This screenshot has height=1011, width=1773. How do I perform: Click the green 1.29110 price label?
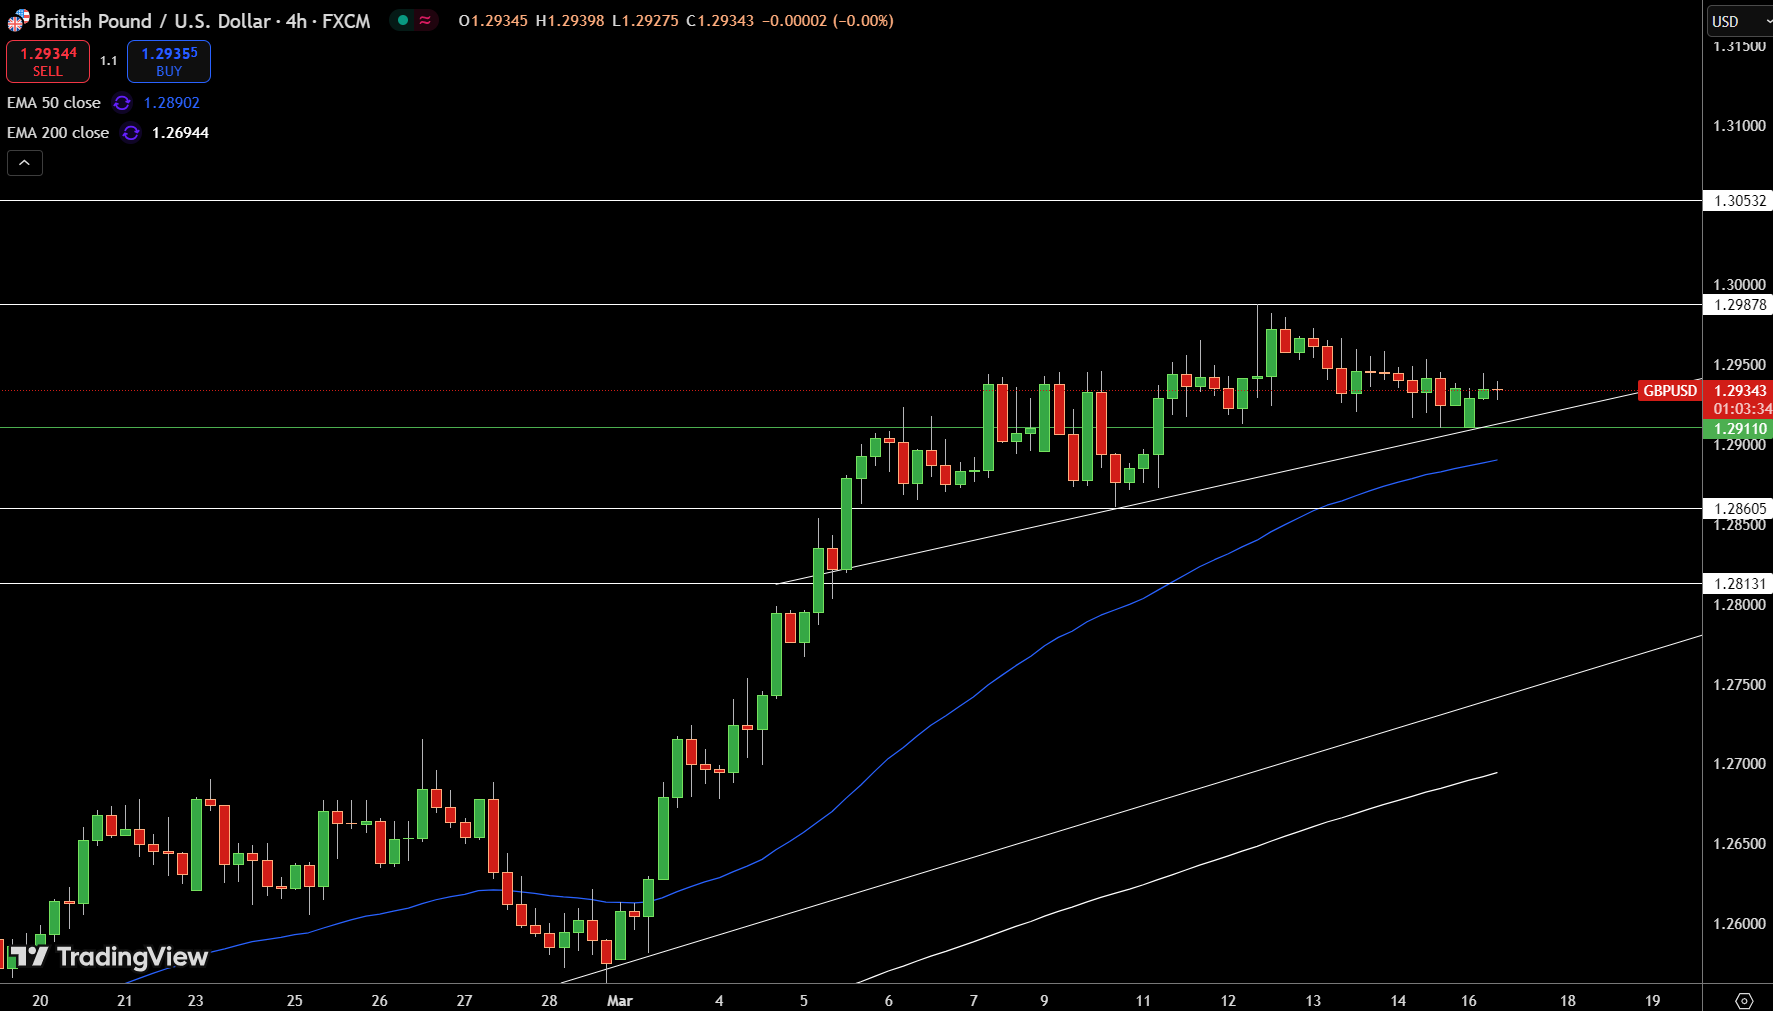pos(1738,429)
